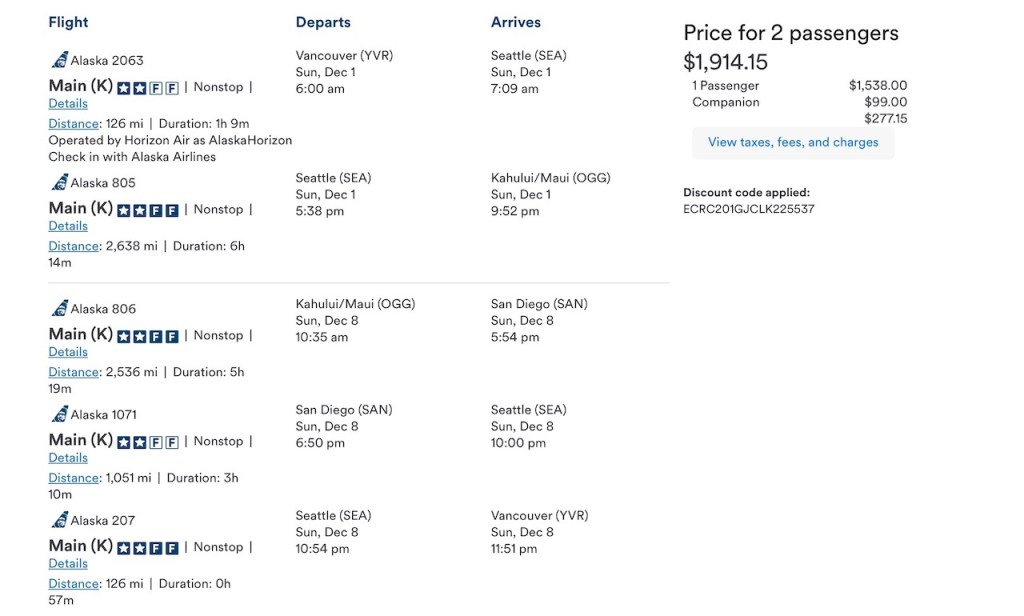Open Distance link showing 1,051 mi
The height and width of the screenshot is (616, 1024).
coord(74,478)
